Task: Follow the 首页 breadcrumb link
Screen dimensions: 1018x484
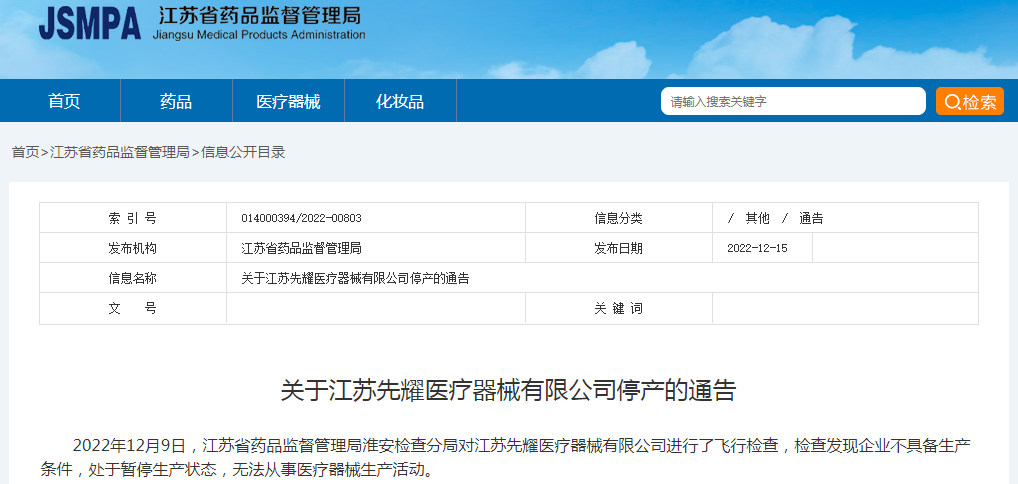Action: tap(25, 153)
